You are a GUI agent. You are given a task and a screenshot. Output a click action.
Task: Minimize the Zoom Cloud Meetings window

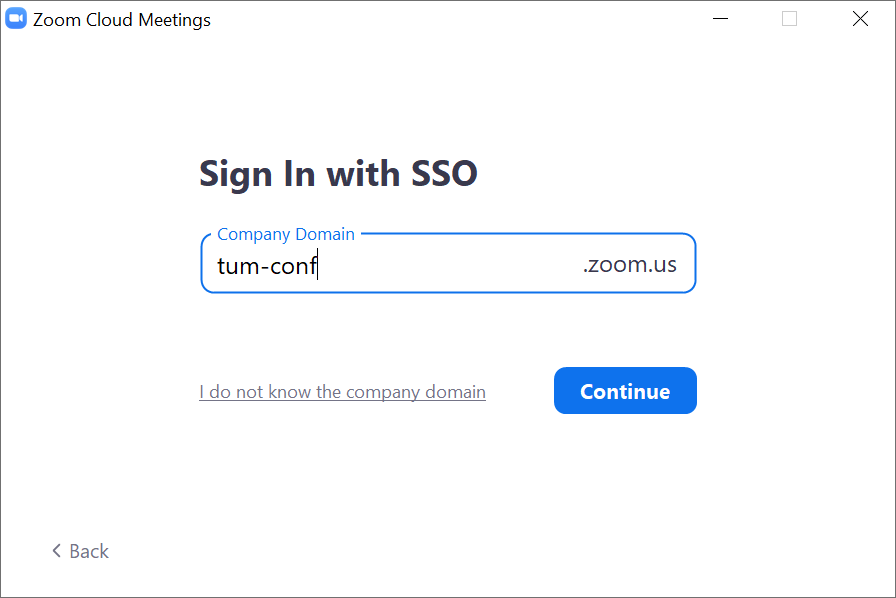tap(718, 19)
